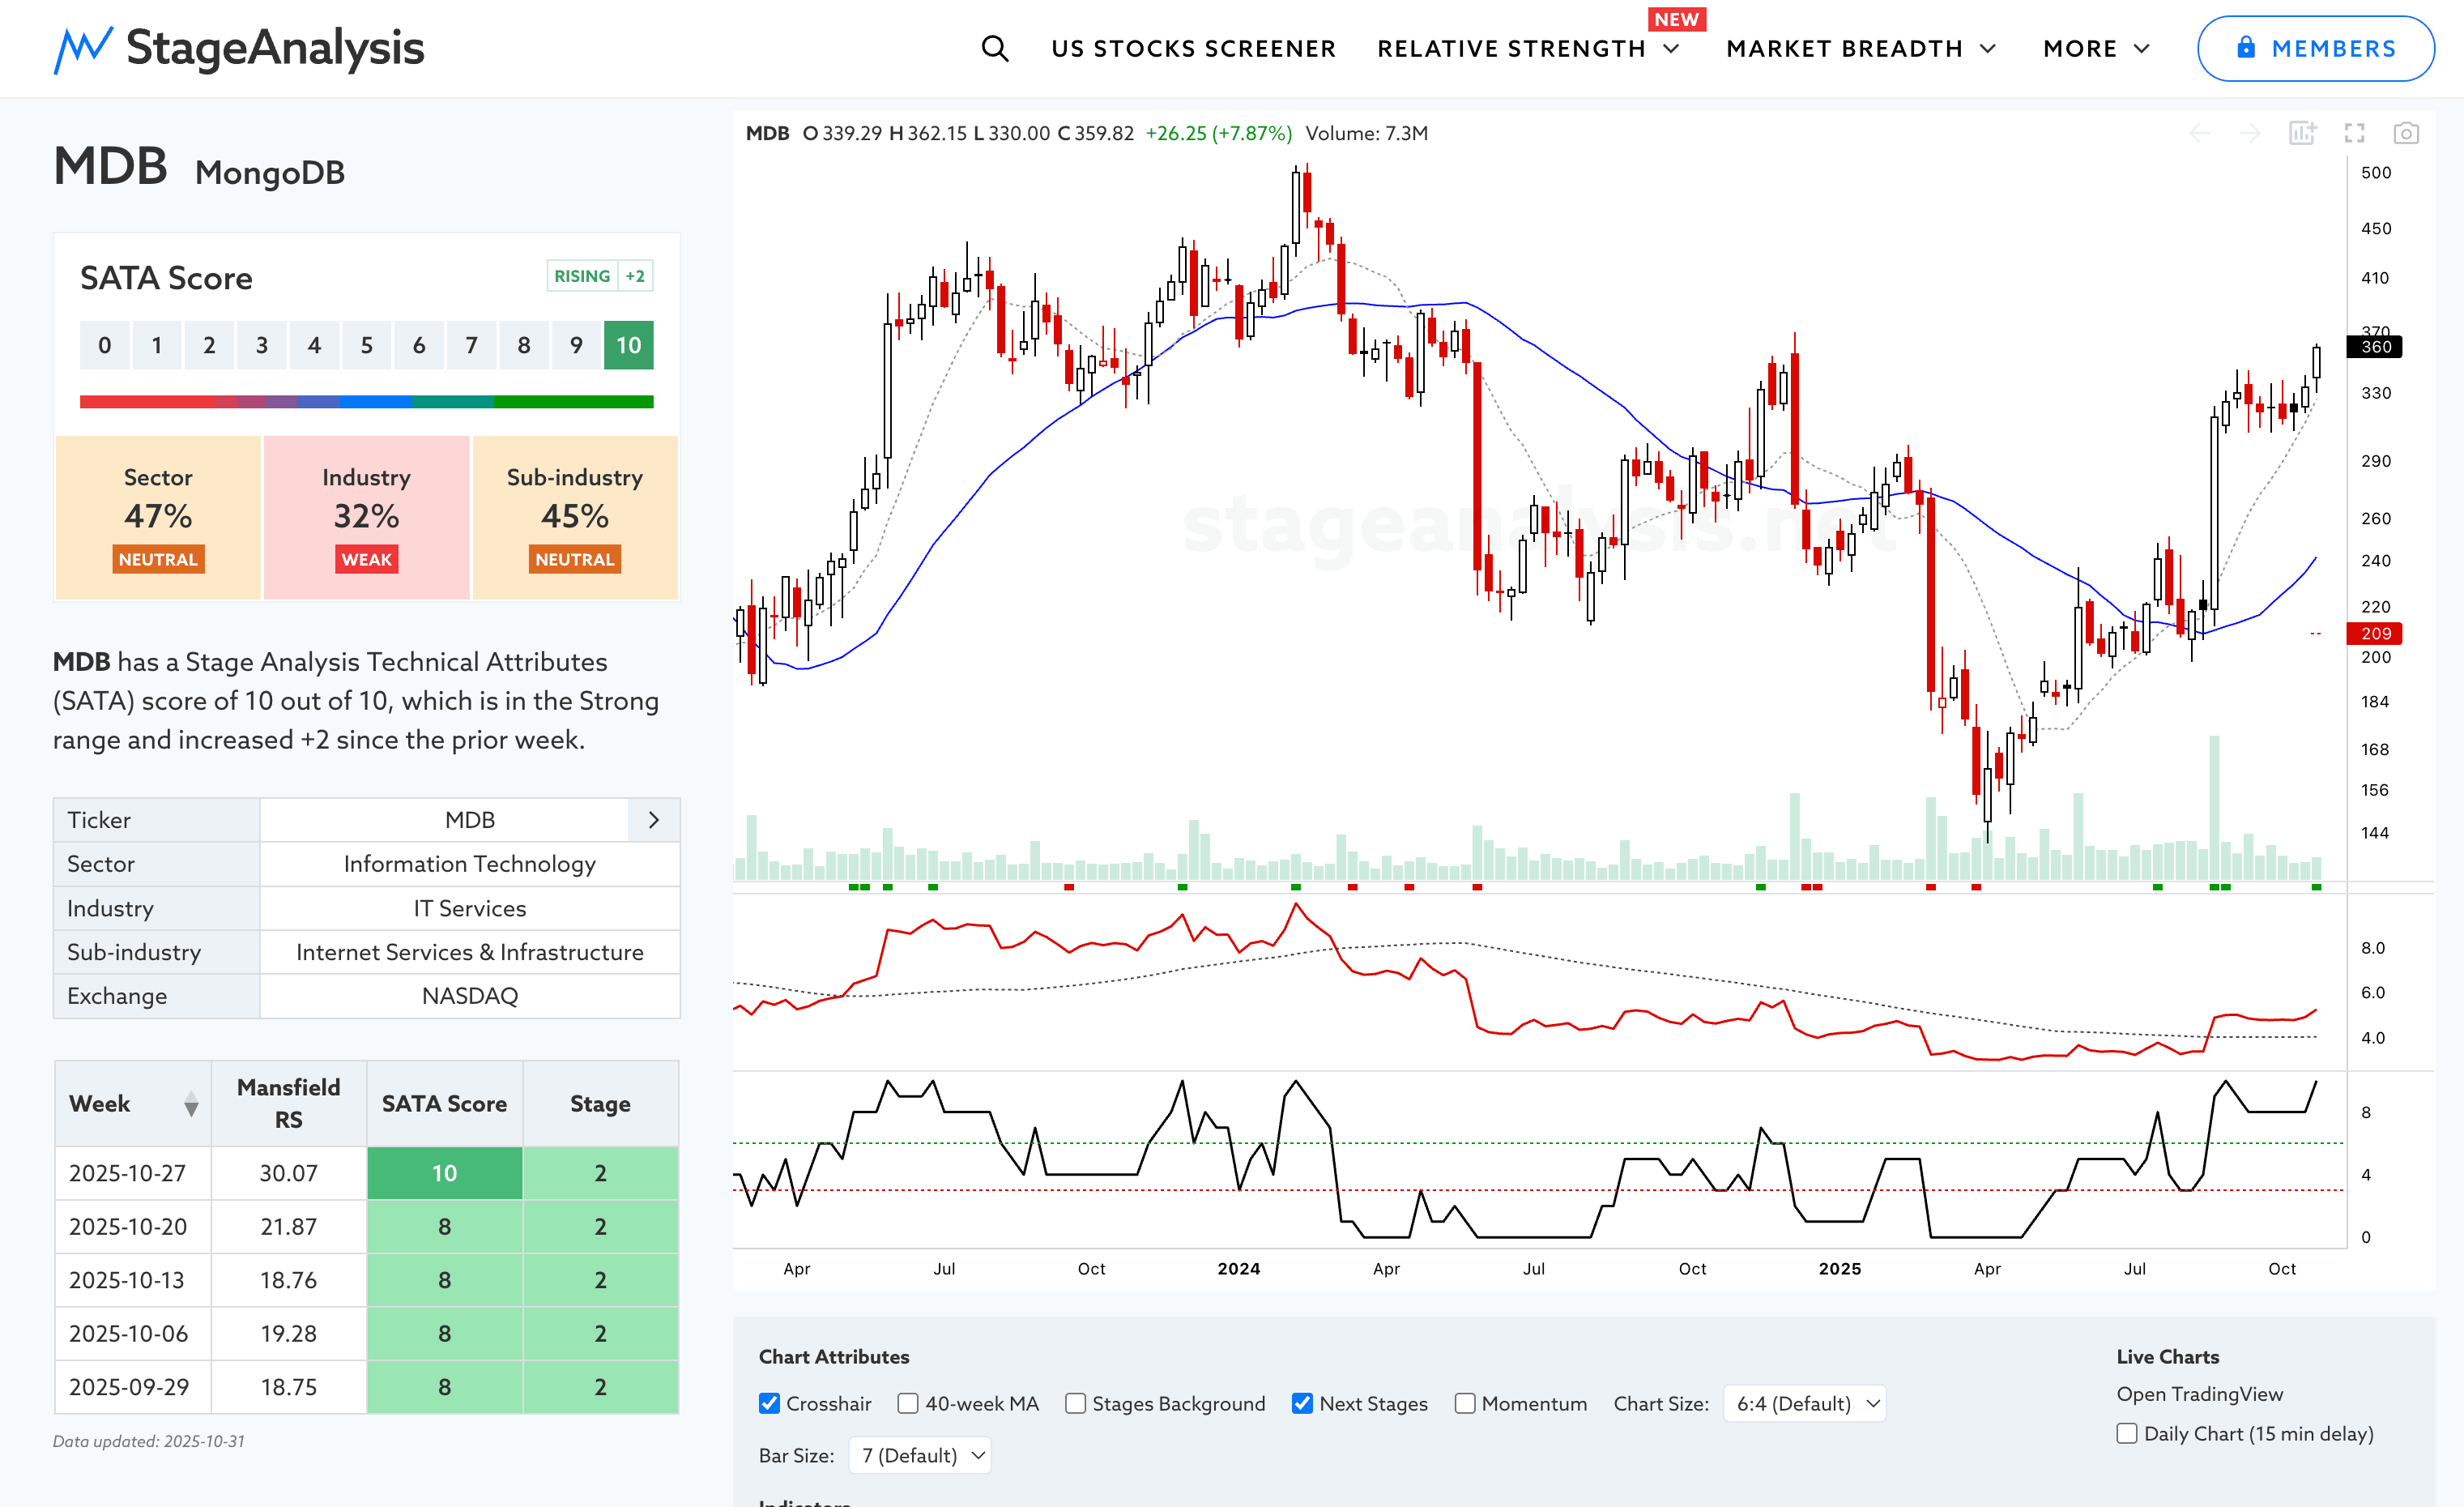
Task: Click the Week column sort arrows
Action: tap(191, 1104)
